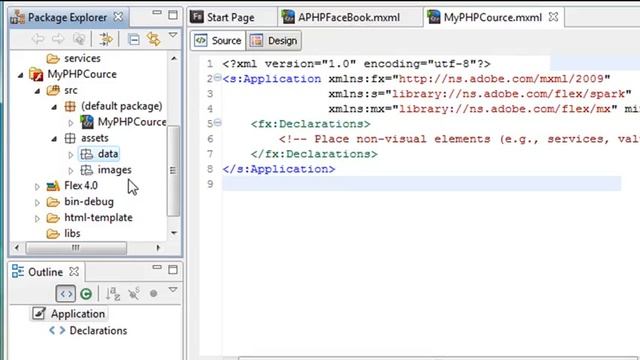Close the Package Explorer tab

tap(118, 17)
